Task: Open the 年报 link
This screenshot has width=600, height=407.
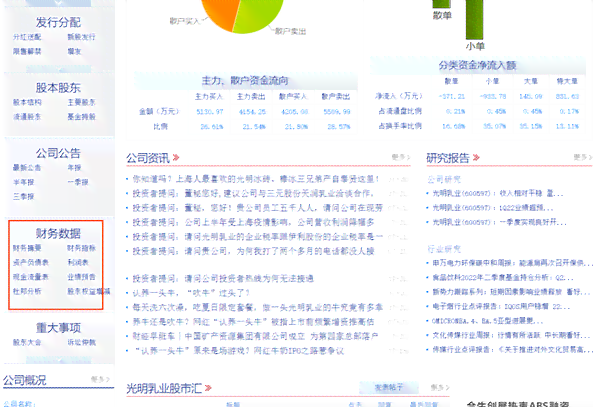Action: [x=74, y=168]
